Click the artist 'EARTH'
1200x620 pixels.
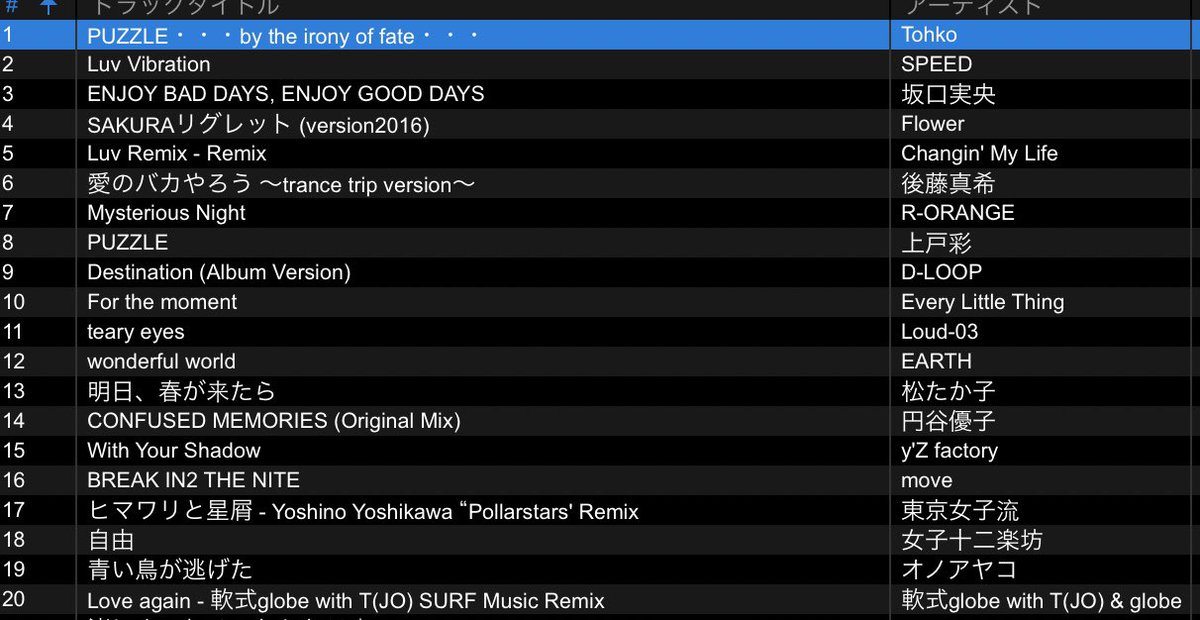tap(936, 361)
